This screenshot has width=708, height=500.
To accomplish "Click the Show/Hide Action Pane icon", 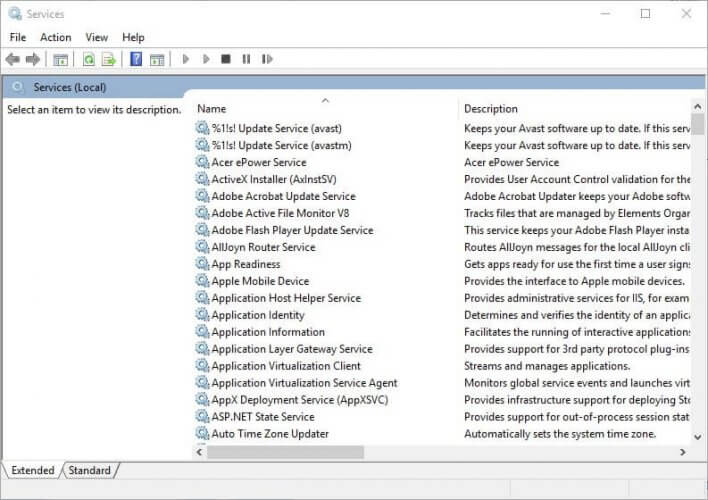I will [157, 60].
